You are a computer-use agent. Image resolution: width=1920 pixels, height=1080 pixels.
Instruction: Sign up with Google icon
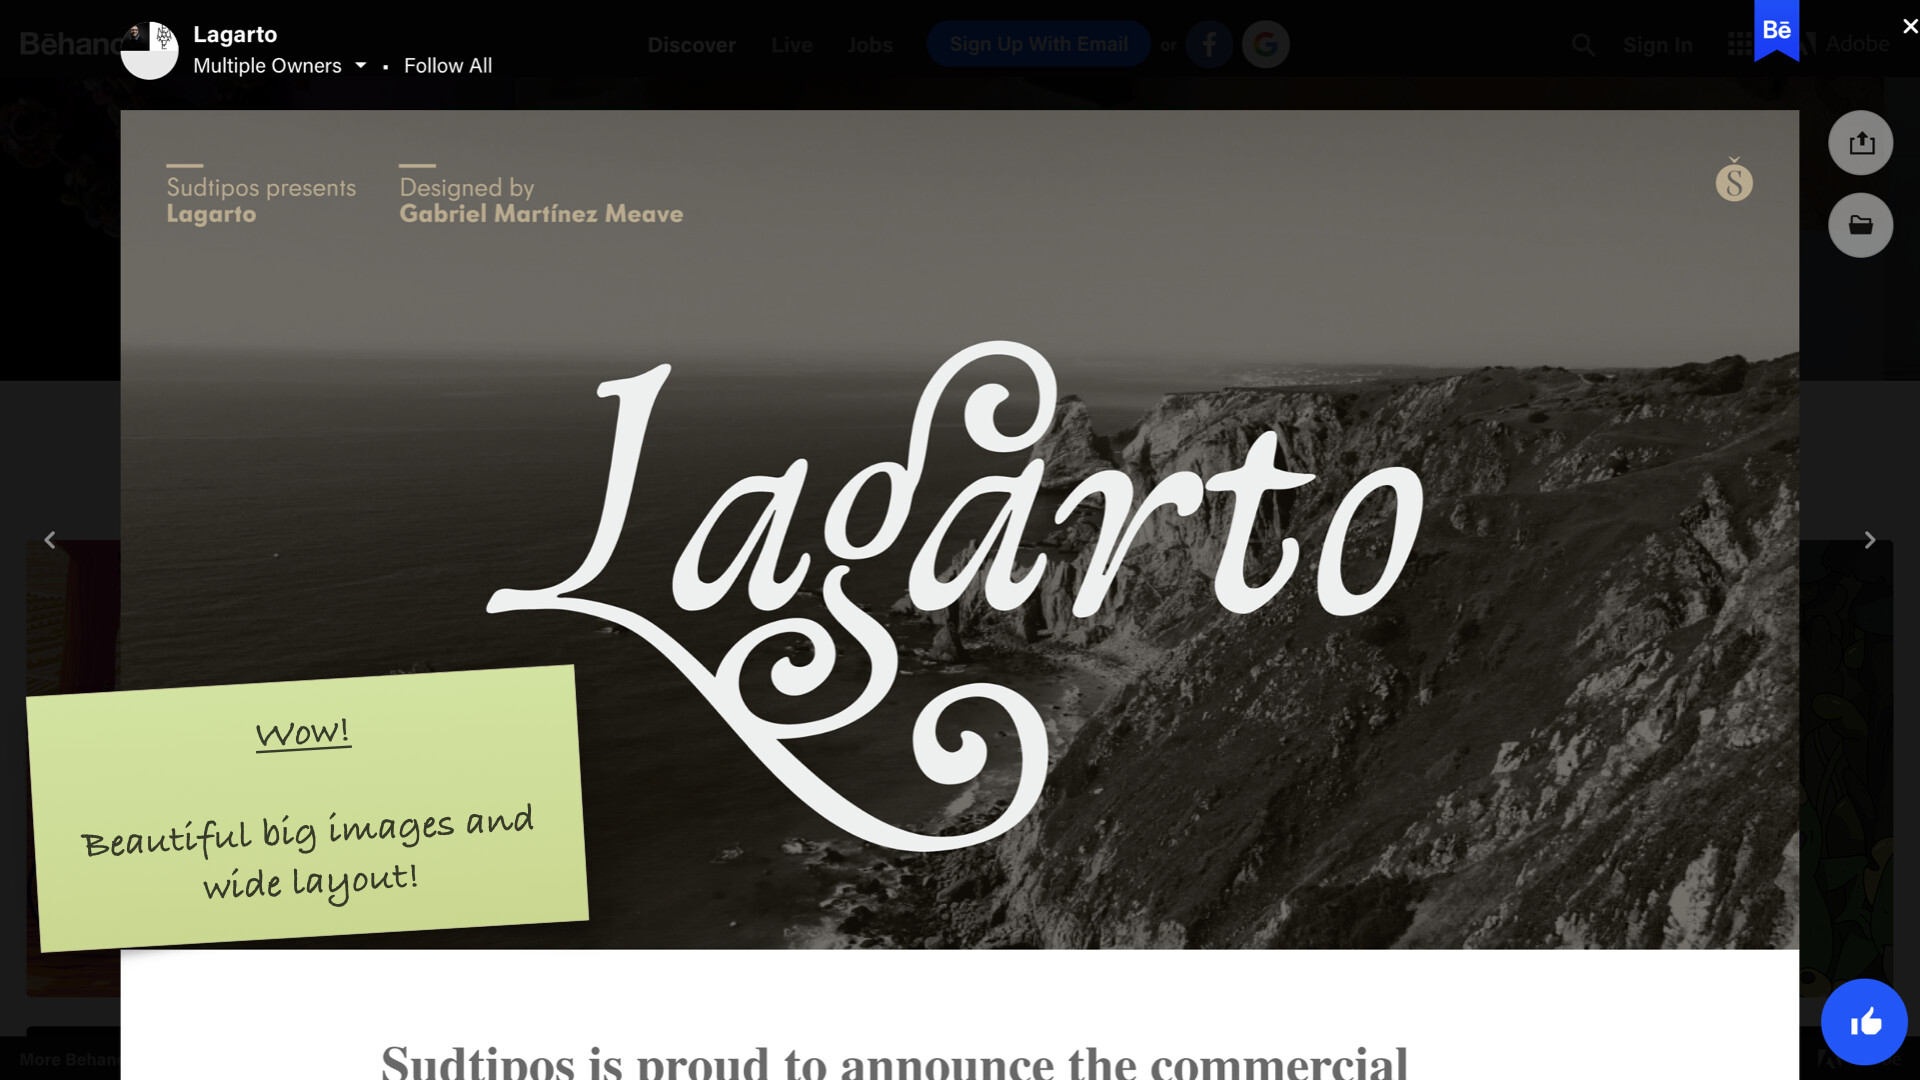(1265, 45)
